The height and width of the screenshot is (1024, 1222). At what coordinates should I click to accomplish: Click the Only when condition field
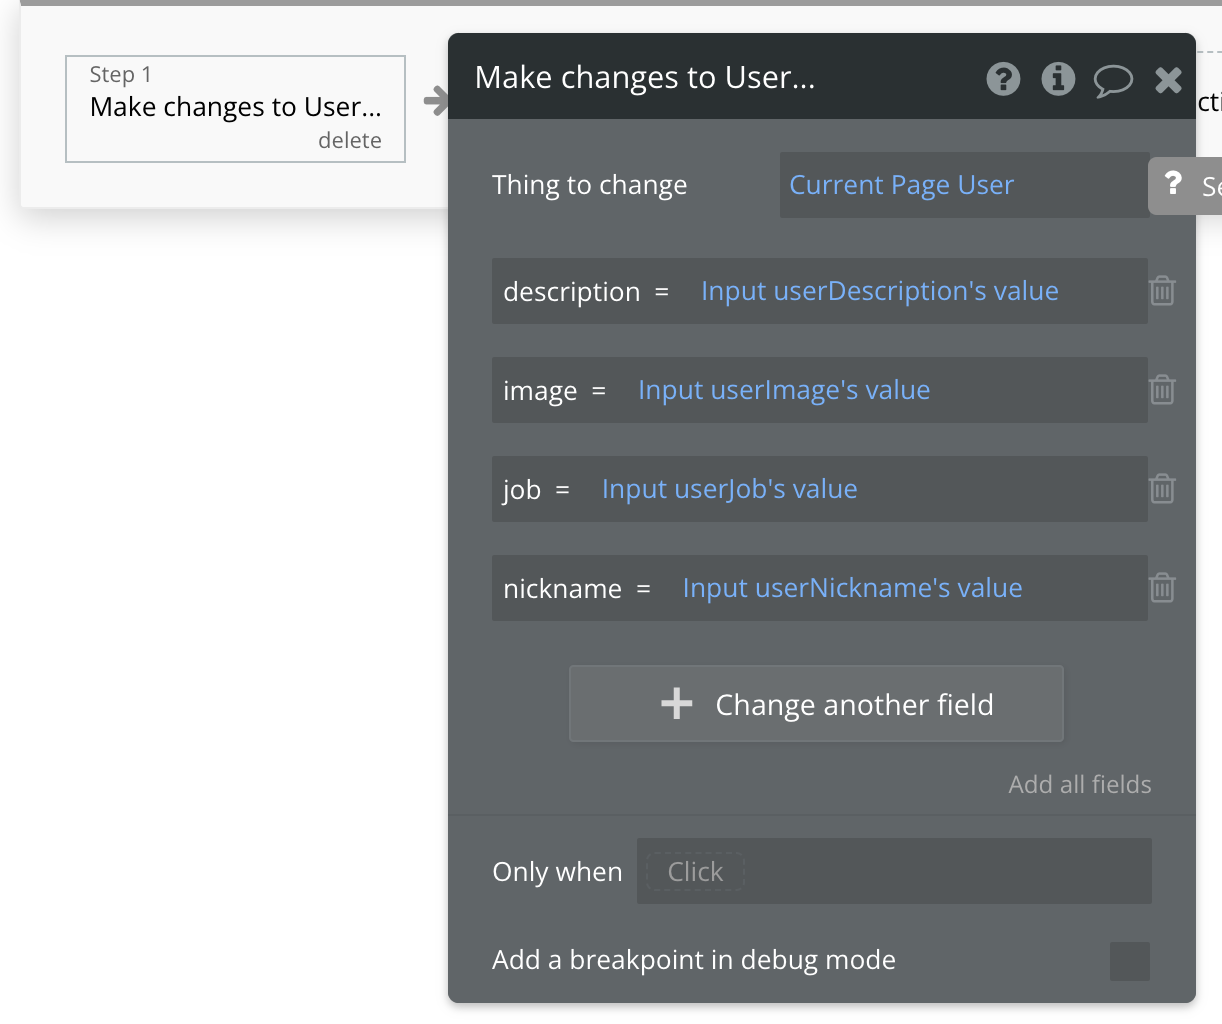click(x=894, y=872)
